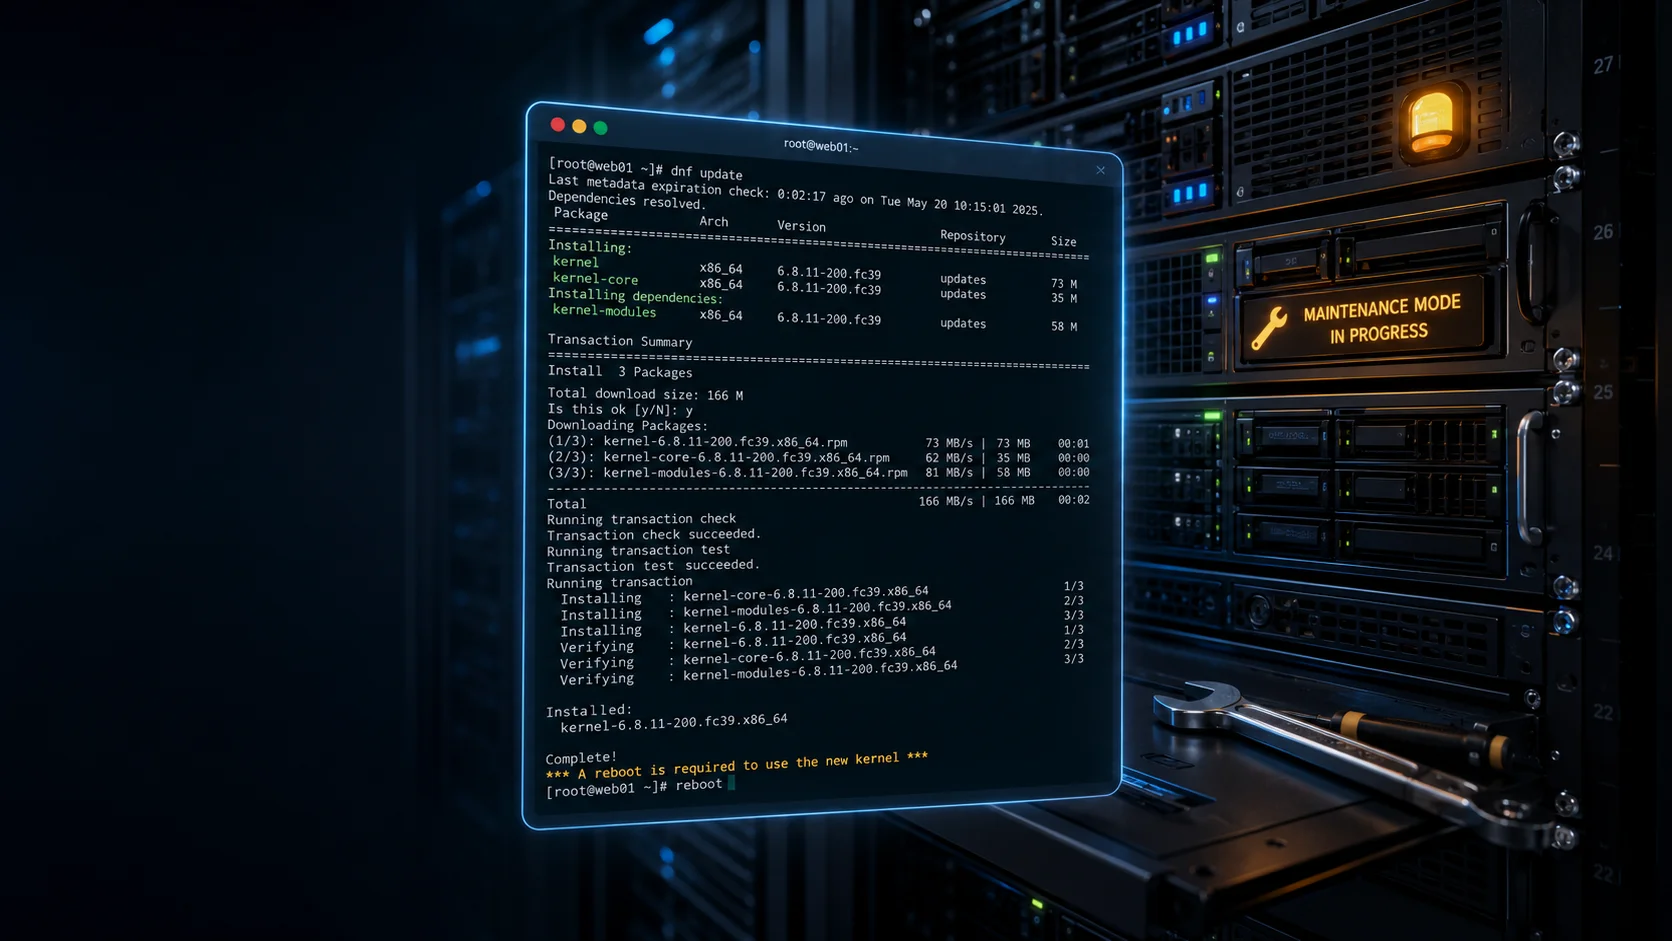This screenshot has width=1672, height=941.
Task: Click the 'Install 3 Packages' line
Action: tap(619, 372)
